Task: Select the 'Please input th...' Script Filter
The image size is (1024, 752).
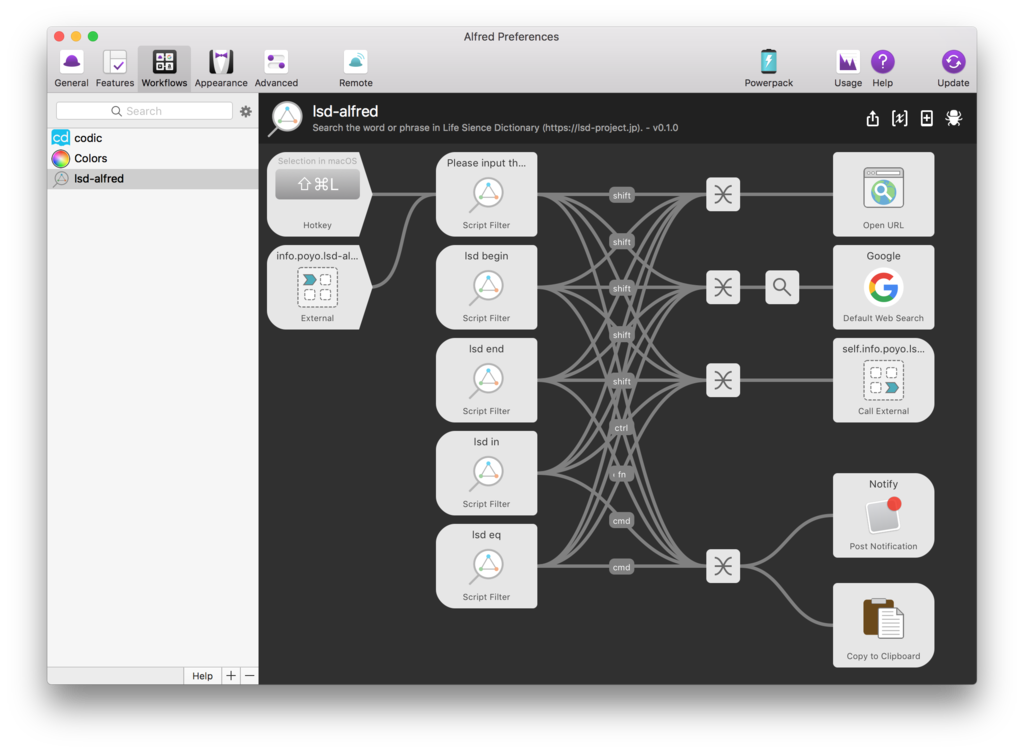Action: pyautogui.click(x=487, y=195)
